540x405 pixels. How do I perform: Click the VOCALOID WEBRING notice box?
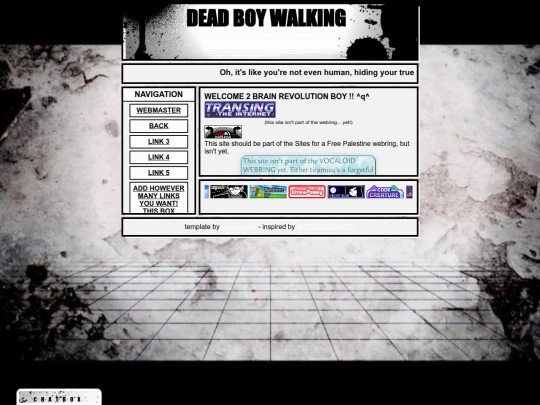(308, 165)
